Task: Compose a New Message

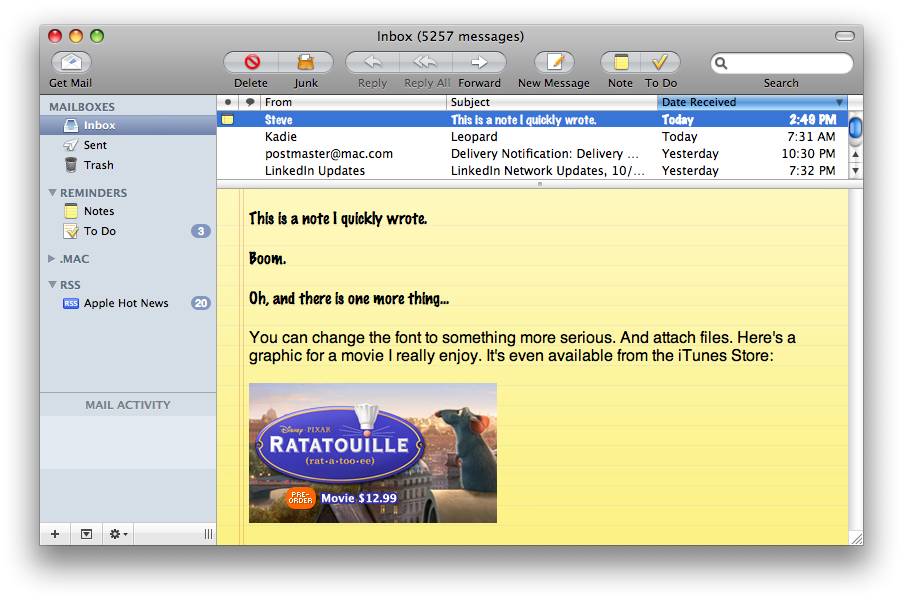Action: click(x=554, y=62)
